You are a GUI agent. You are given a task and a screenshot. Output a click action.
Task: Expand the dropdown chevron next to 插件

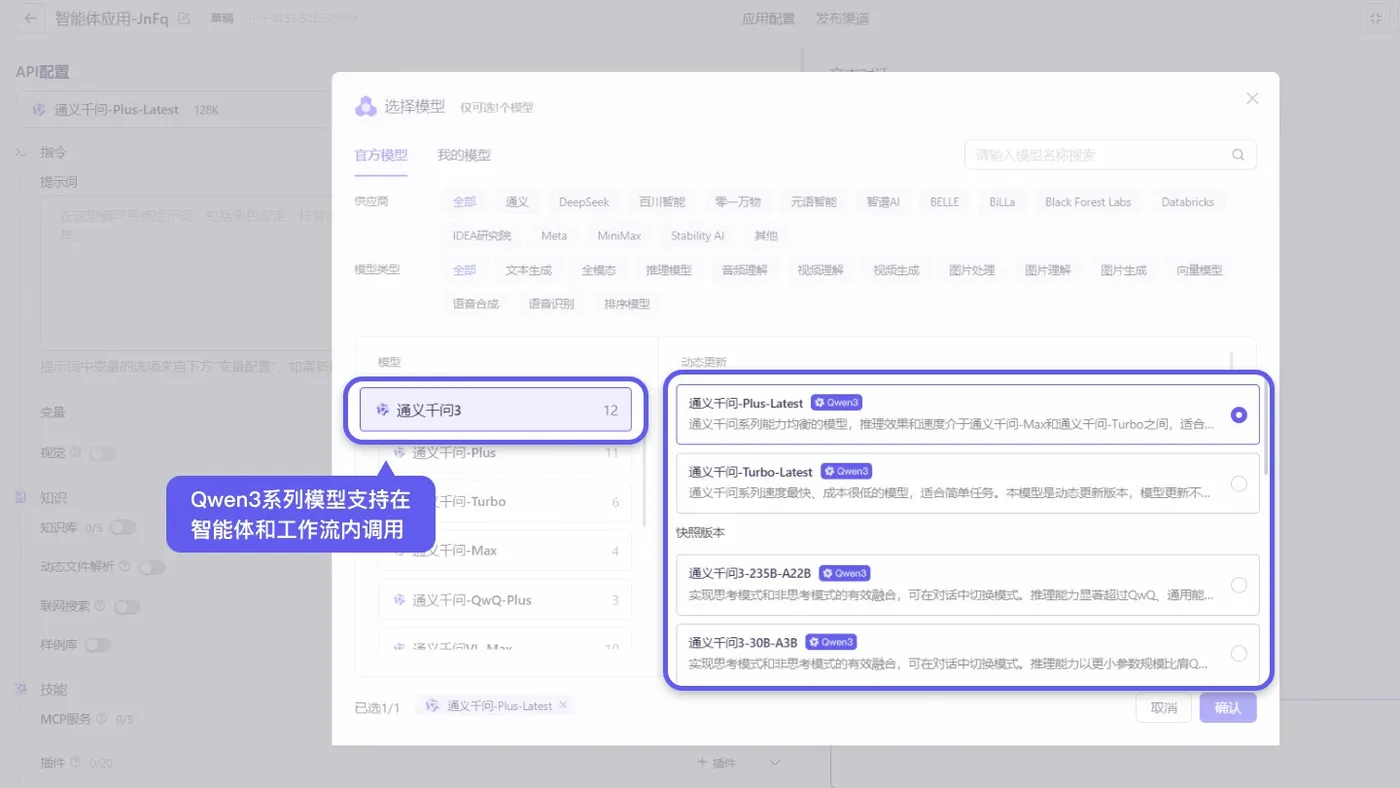point(774,763)
